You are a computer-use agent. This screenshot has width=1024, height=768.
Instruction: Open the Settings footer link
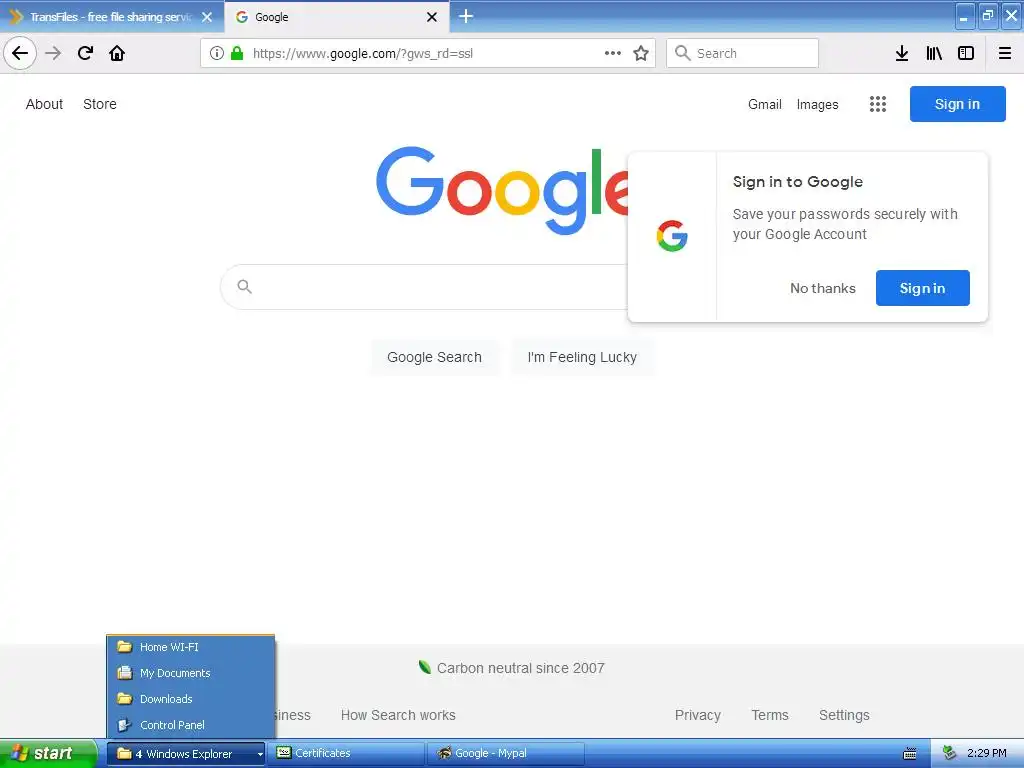point(844,715)
